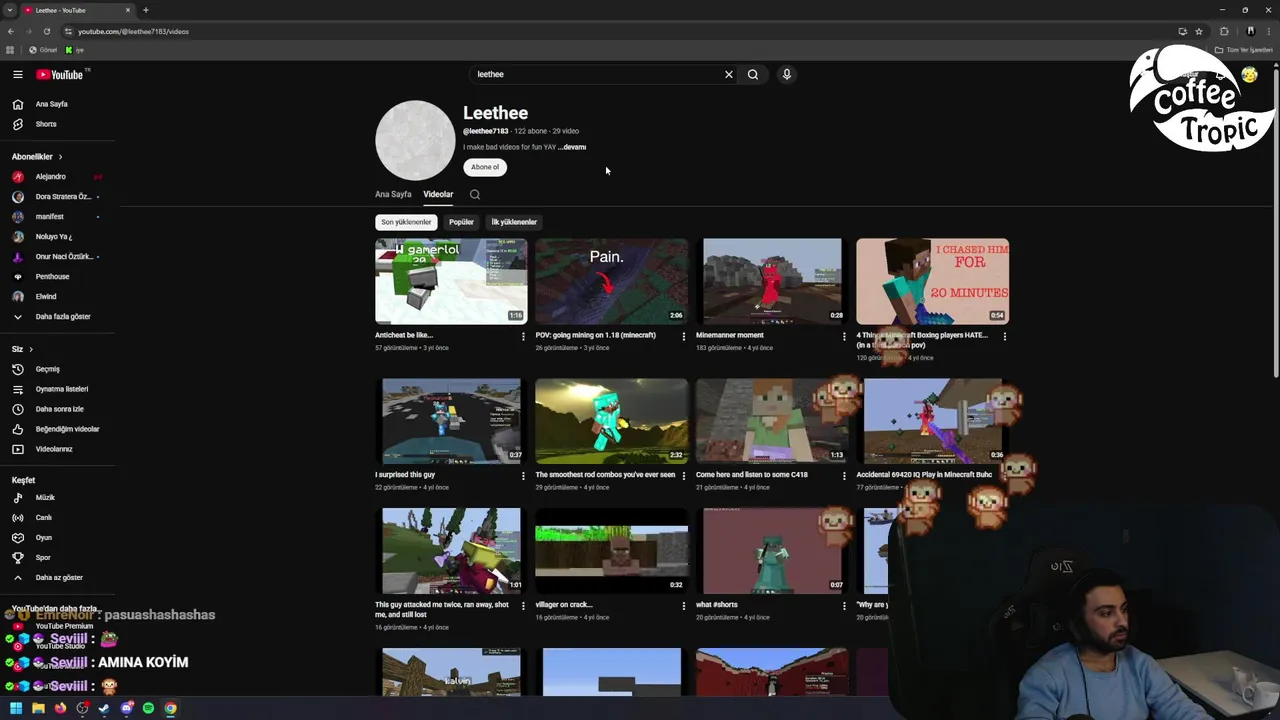Select Son yüklenenler filter chip
Viewport: 1280px width, 720px height.
(406, 222)
